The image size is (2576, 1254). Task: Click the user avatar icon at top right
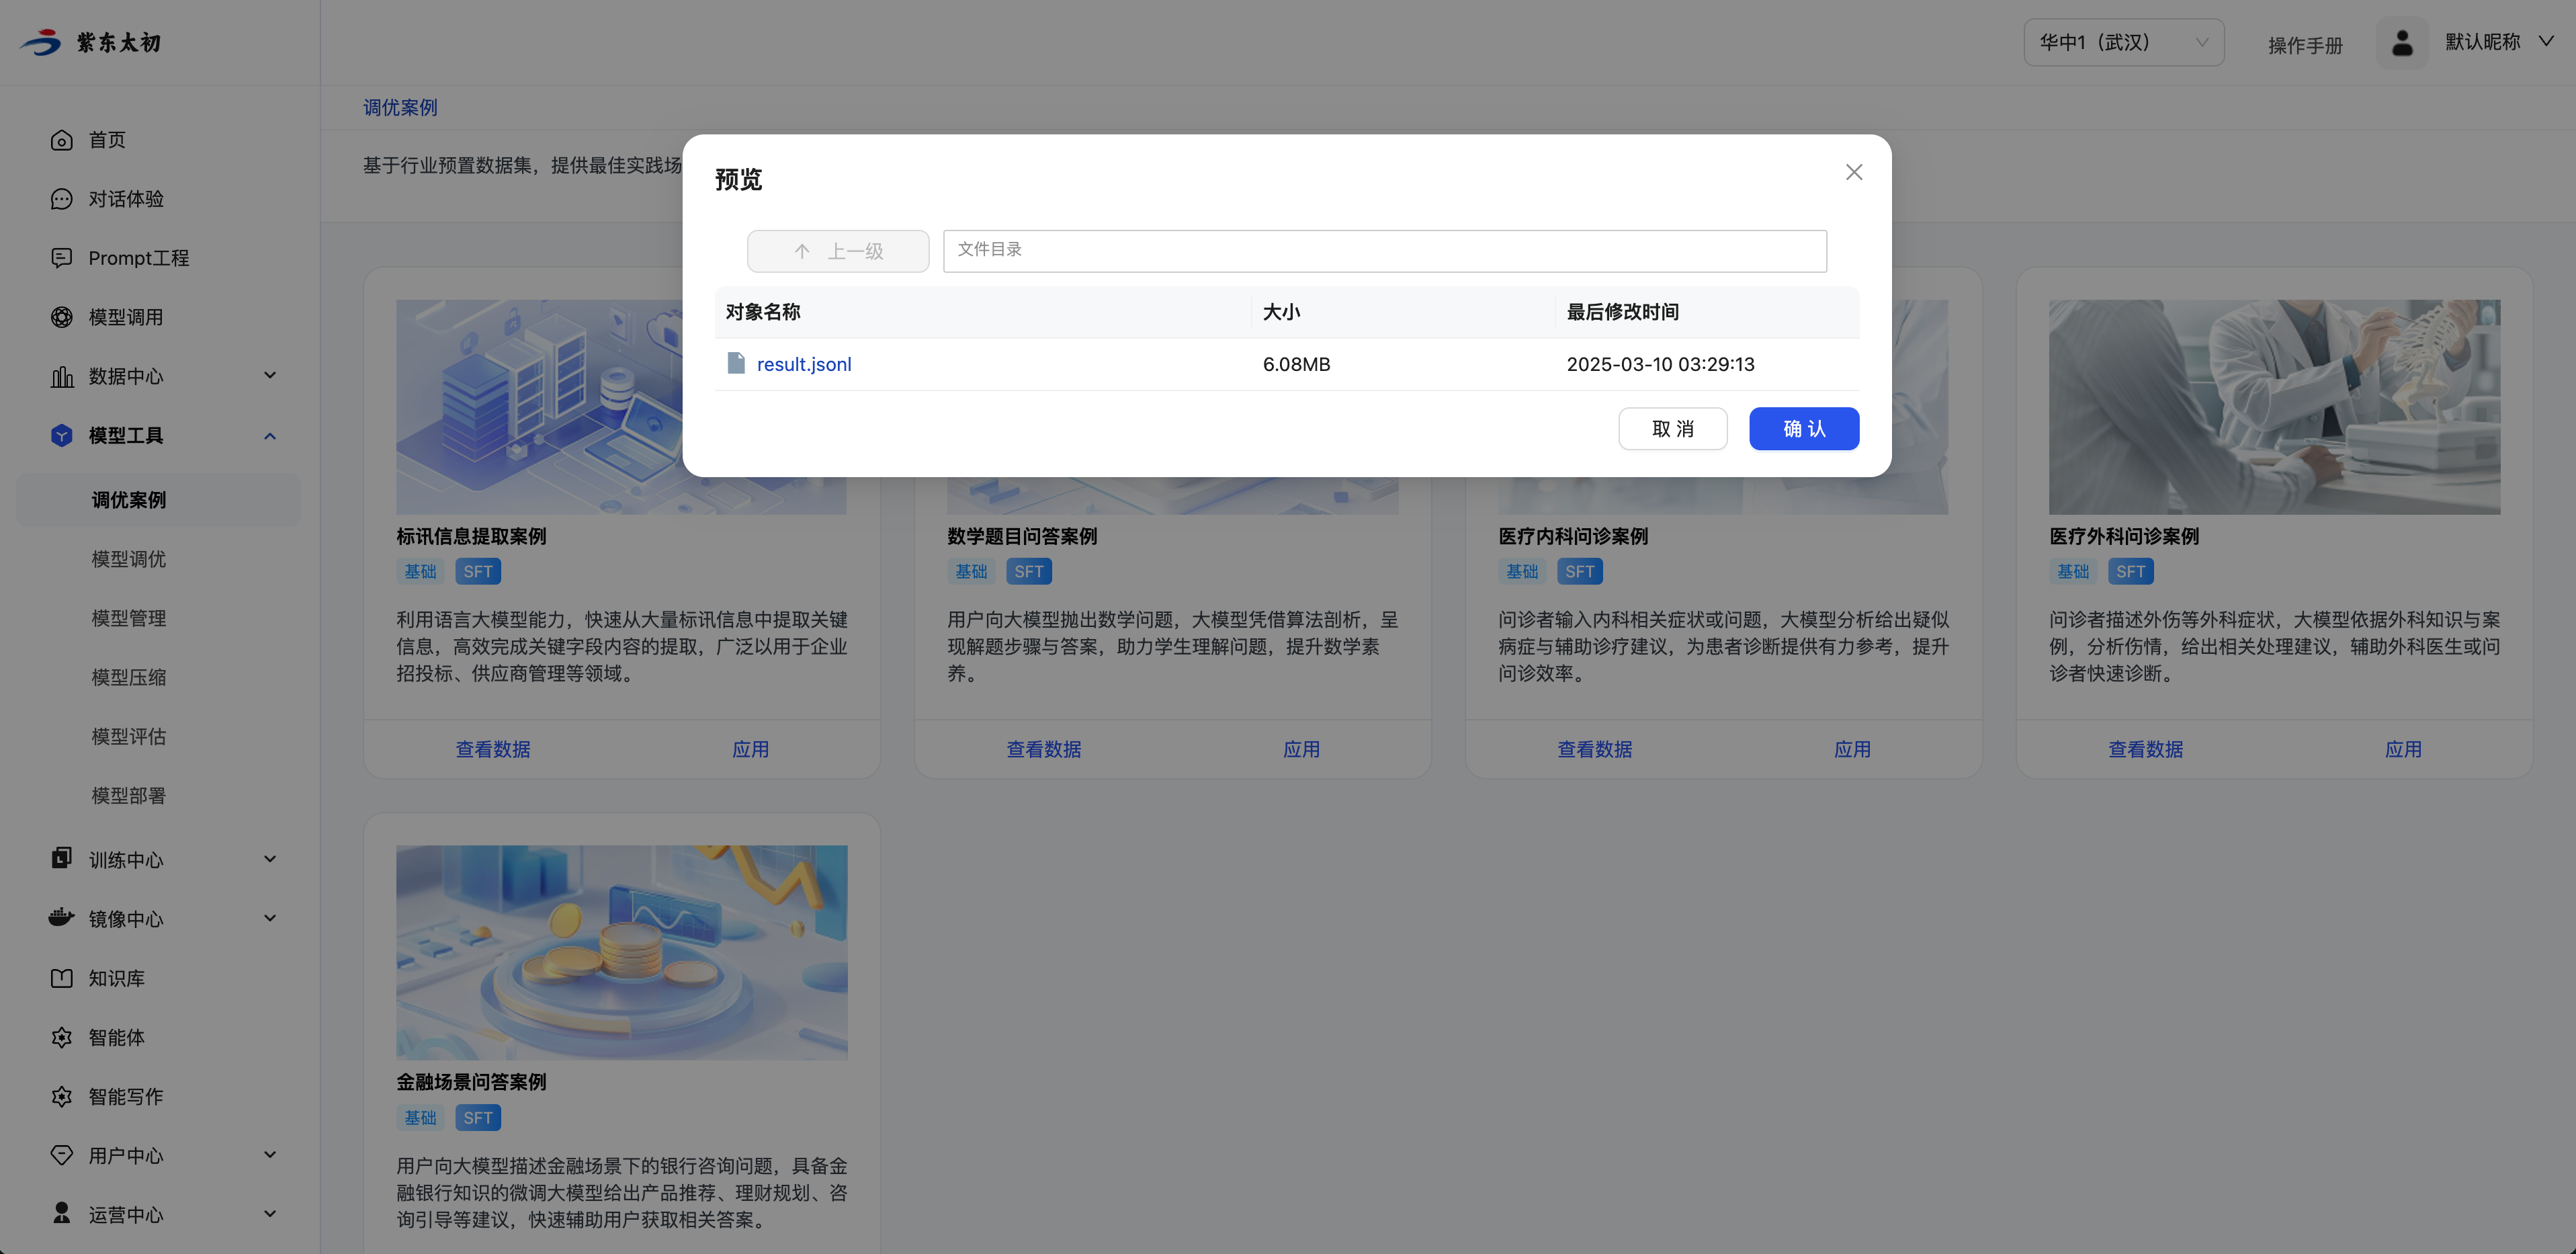[x=2401, y=43]
